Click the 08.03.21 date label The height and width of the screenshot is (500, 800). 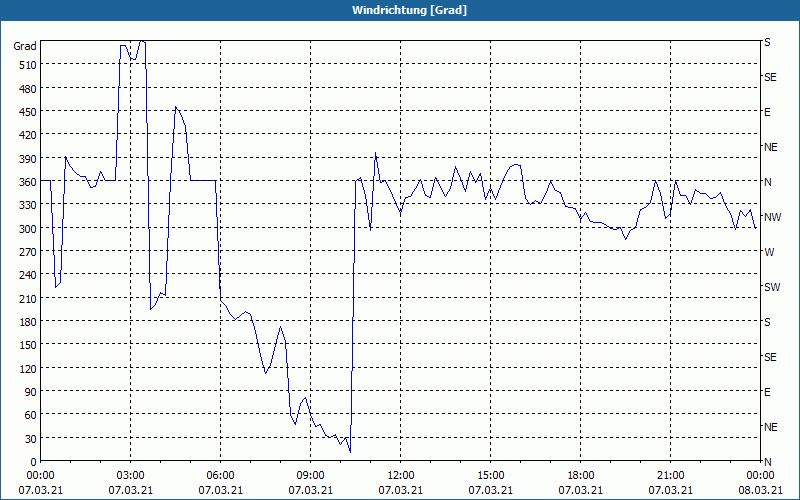pos(760,490)
